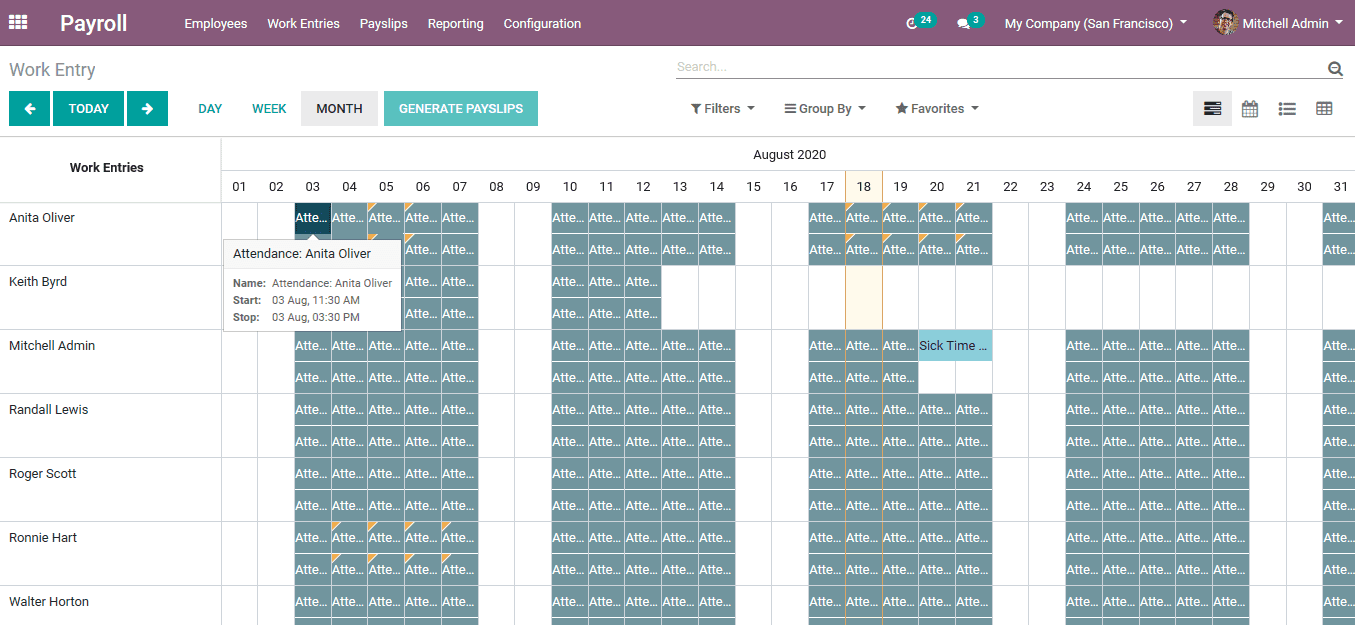Click the Walter Horton row label

click(x=49, y=602)
